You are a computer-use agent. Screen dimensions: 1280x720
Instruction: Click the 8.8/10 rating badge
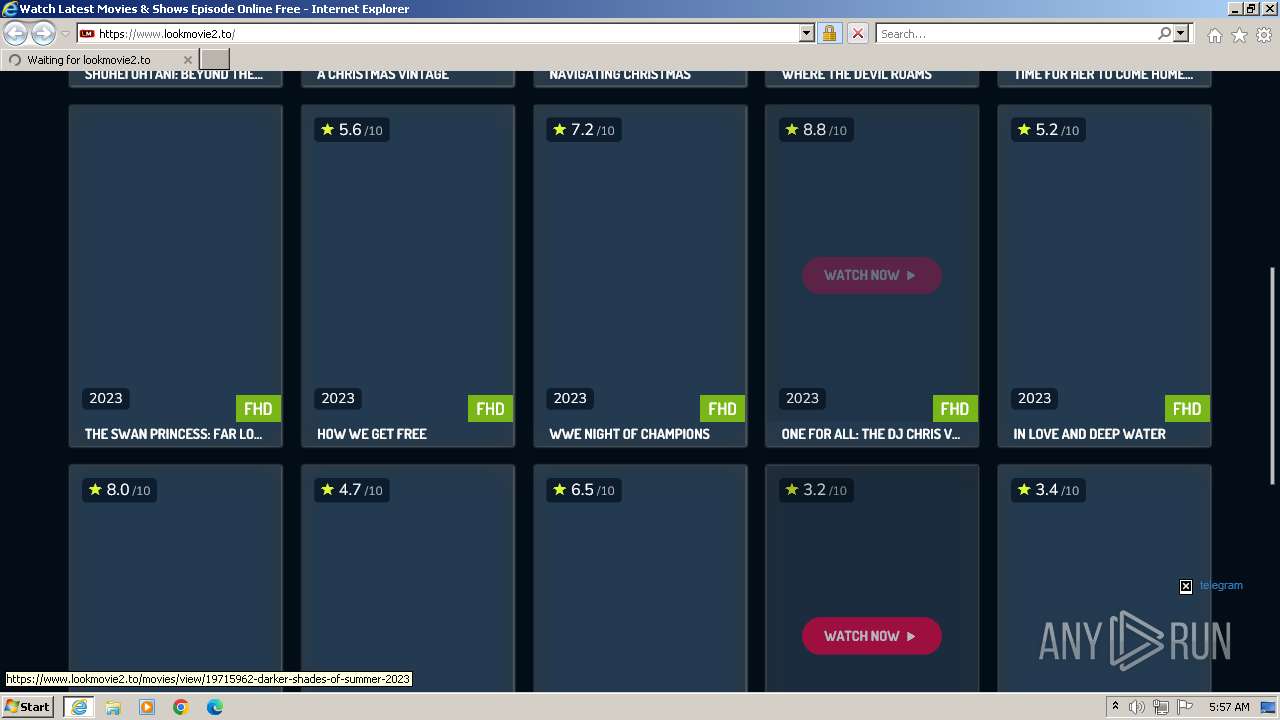815,130
